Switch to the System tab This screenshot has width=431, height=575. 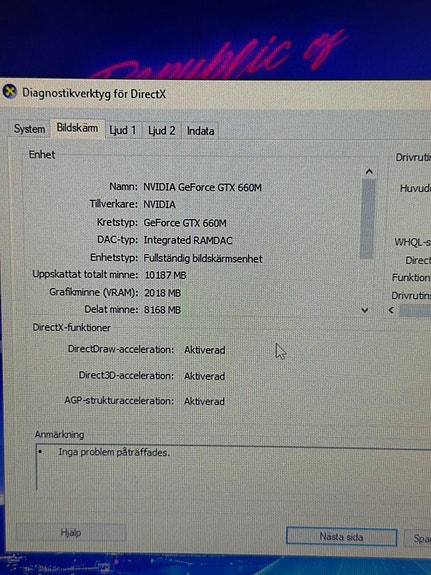pos(29,129)
